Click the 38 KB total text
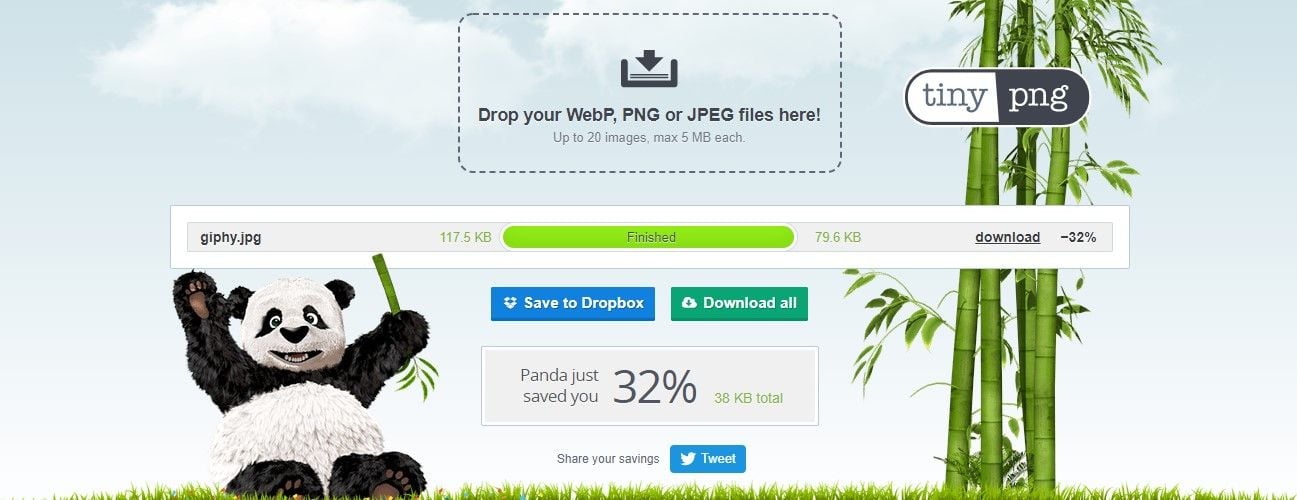Screen dimensions: 1297x500 [748, 398]
